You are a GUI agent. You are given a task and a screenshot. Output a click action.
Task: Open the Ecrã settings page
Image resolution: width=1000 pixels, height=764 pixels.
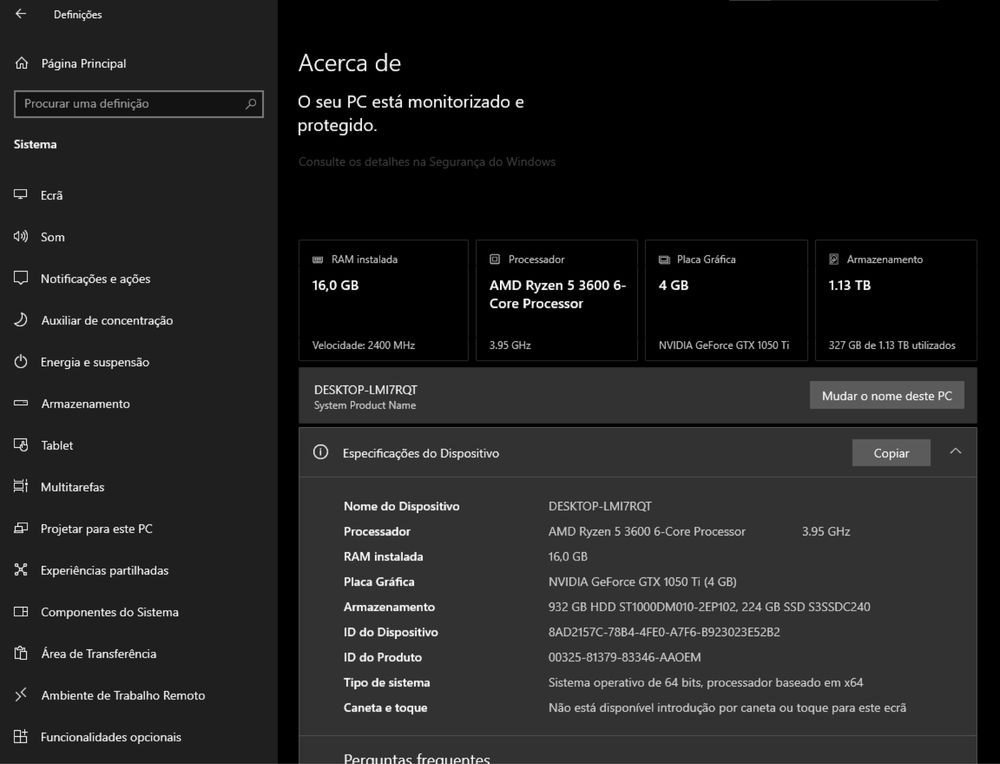coord(52,195)
